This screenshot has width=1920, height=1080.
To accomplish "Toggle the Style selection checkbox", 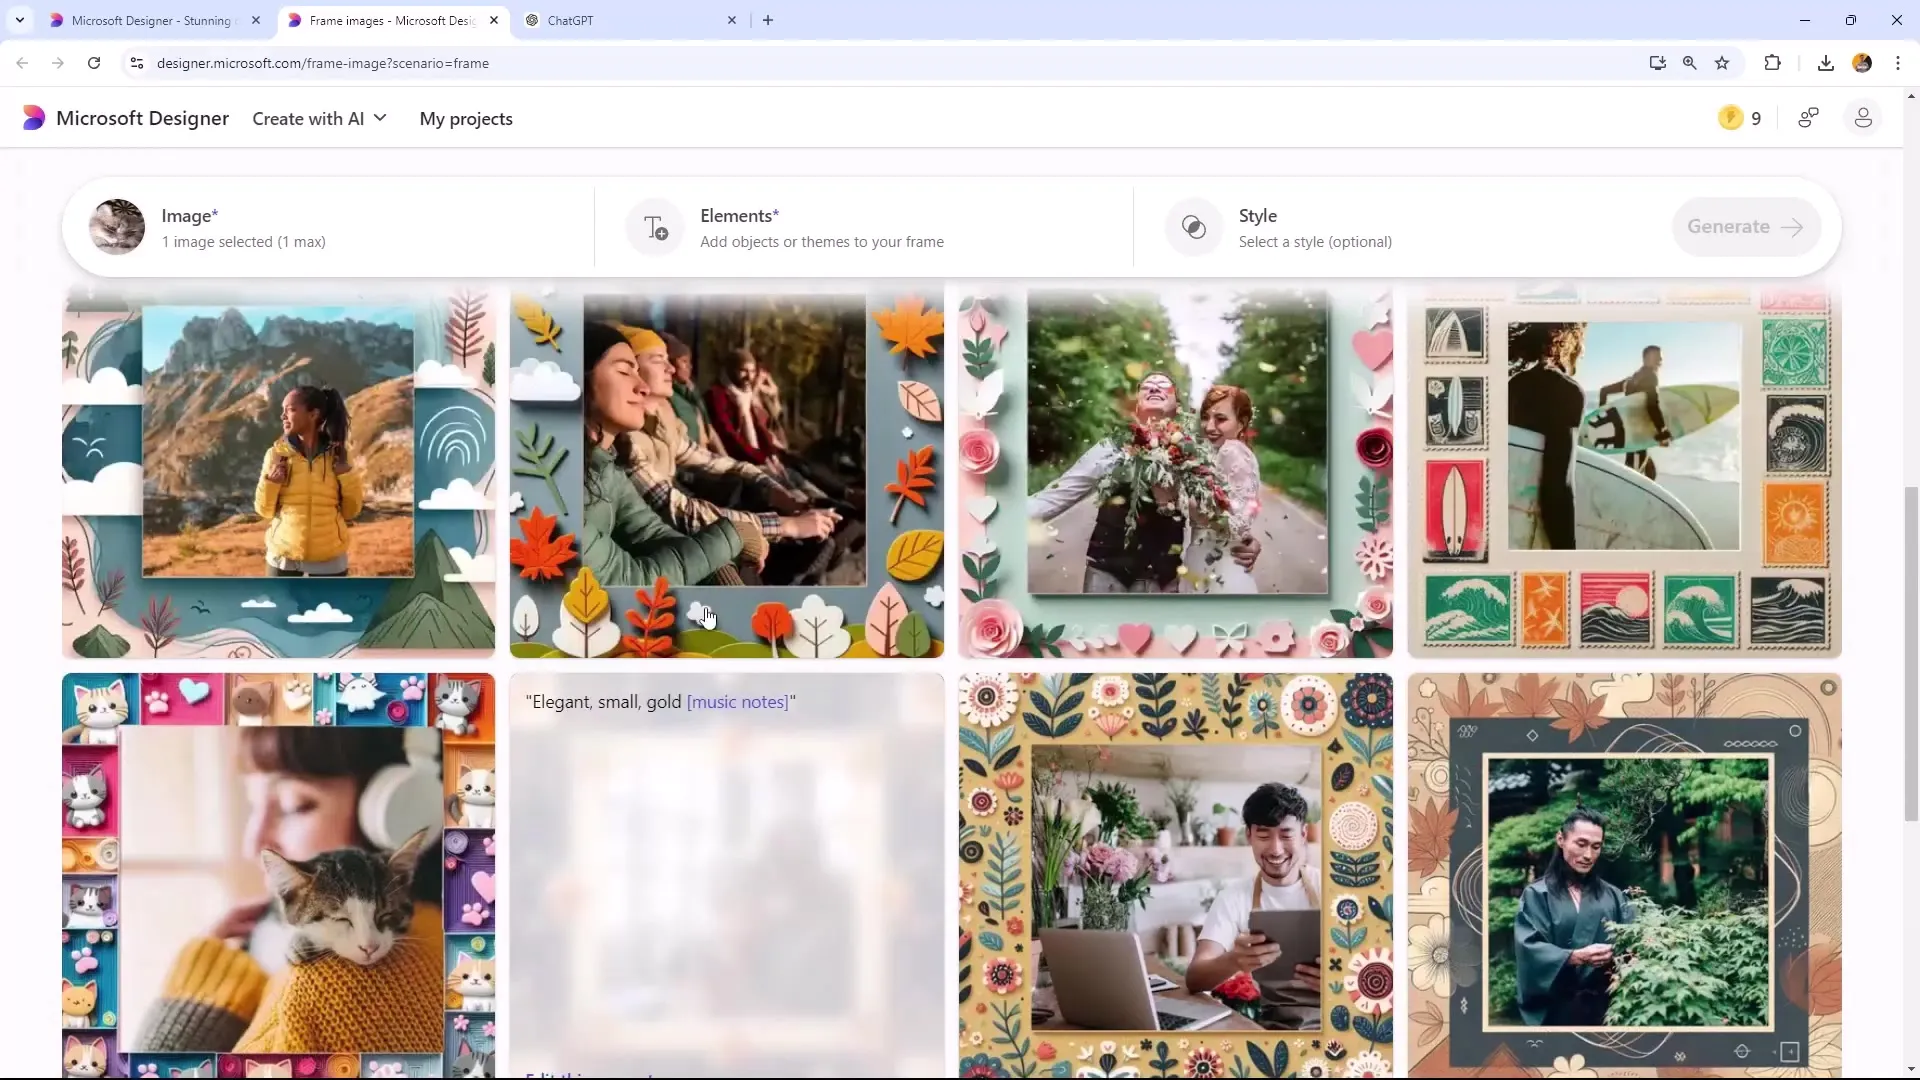I will click(1195, 227).
